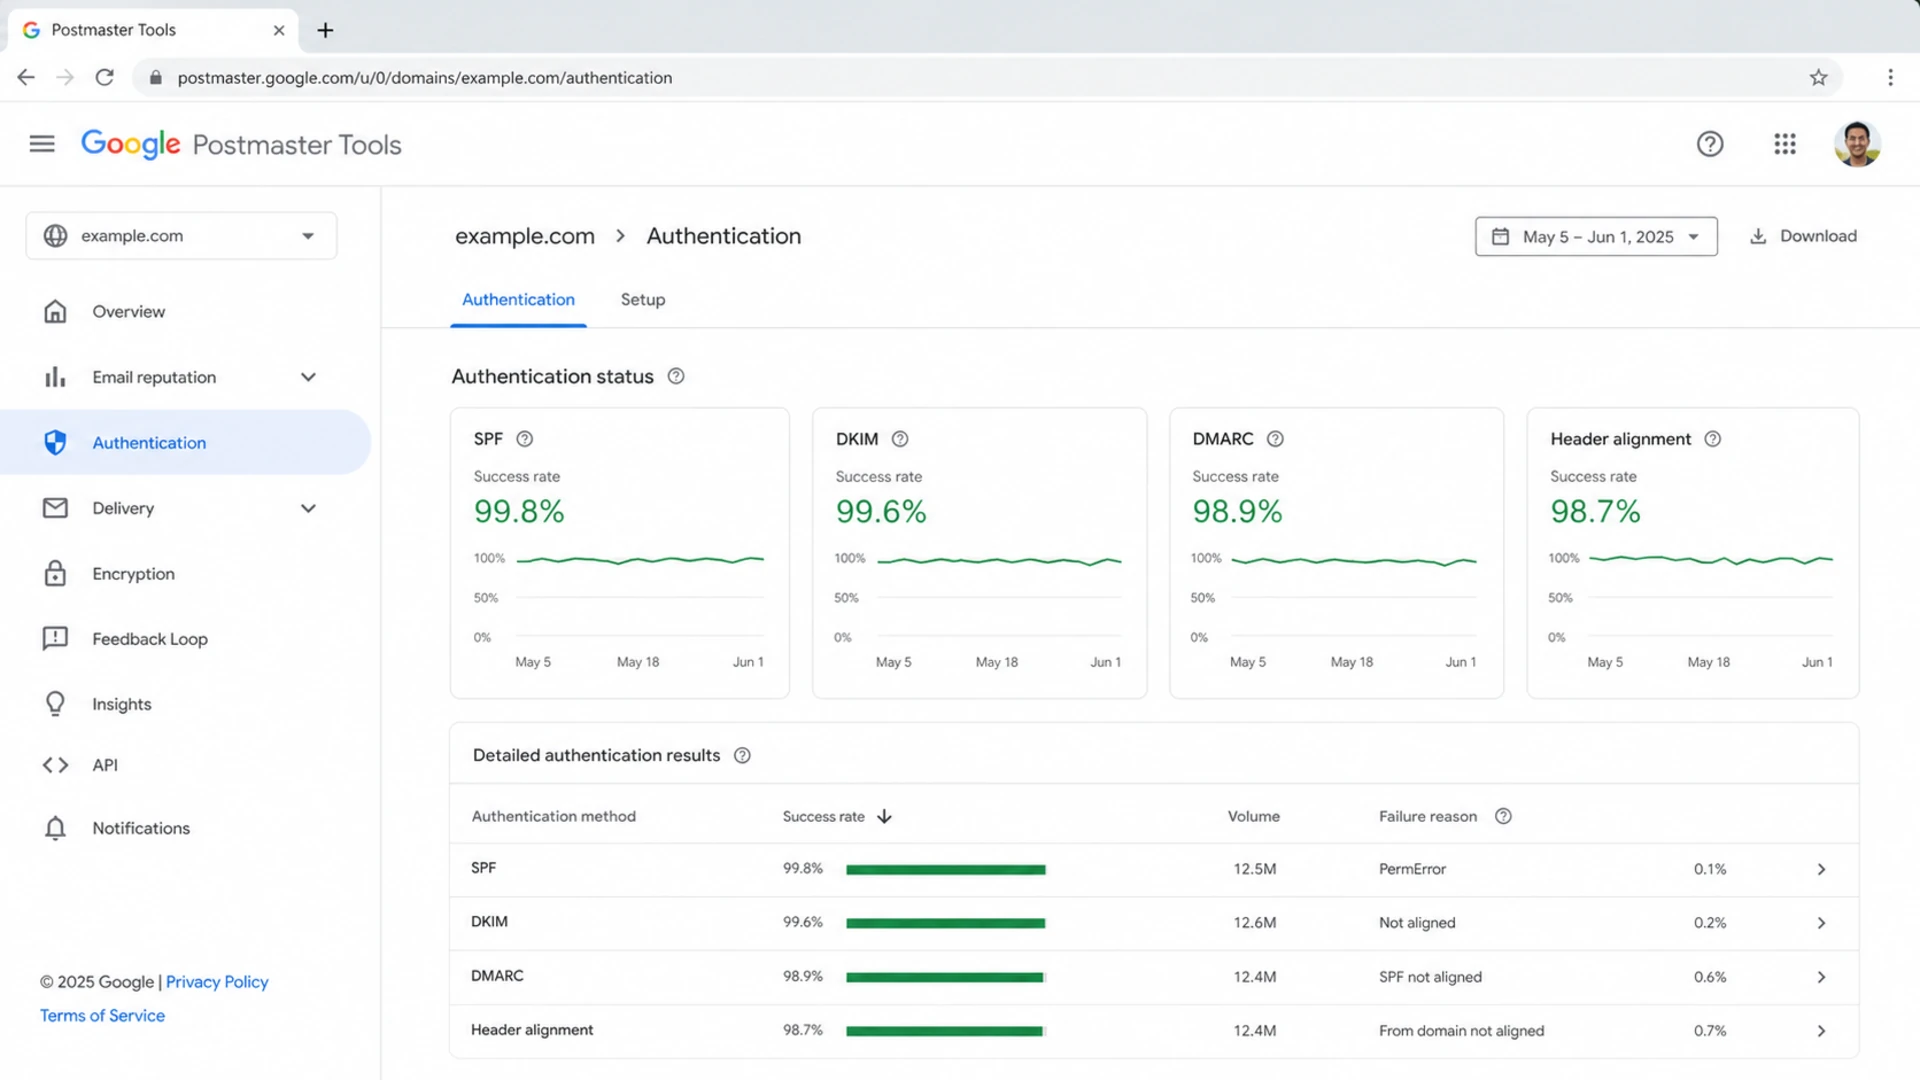Viewport: 1920px width, 1080px height.
Task: Click the Authentication shield icon
Action: pyautogui.click(x=55, y=442)
